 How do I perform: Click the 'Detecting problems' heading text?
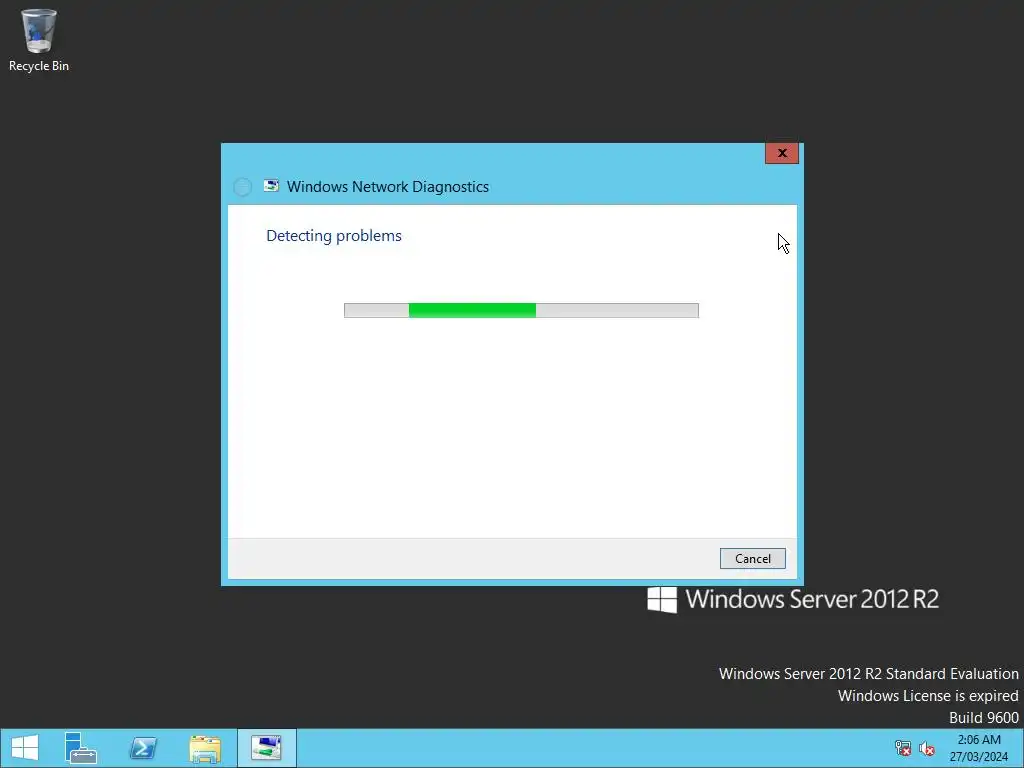[x=334, y=236]
